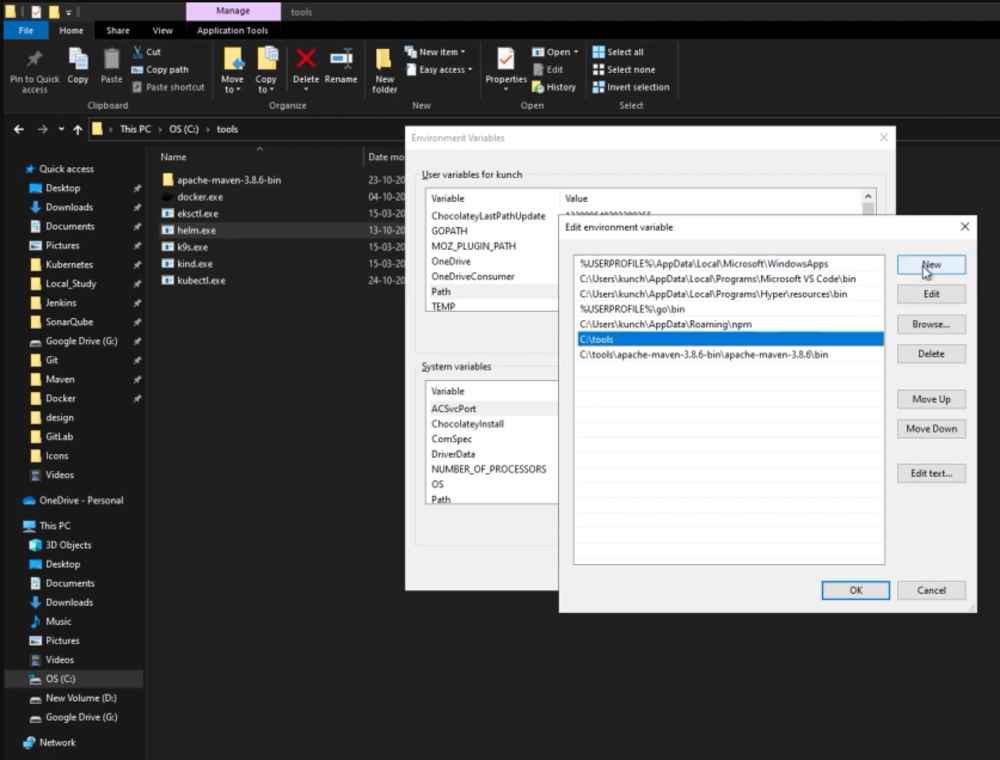Select the Paste shortcut icon
Viewport: 1000px width, 760px height.
click(168, 87)
